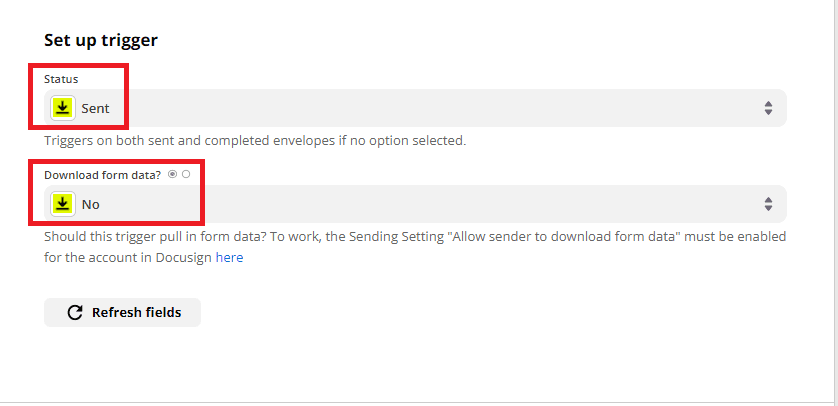Click the circular arrow refresh icon

coord(75,313)
